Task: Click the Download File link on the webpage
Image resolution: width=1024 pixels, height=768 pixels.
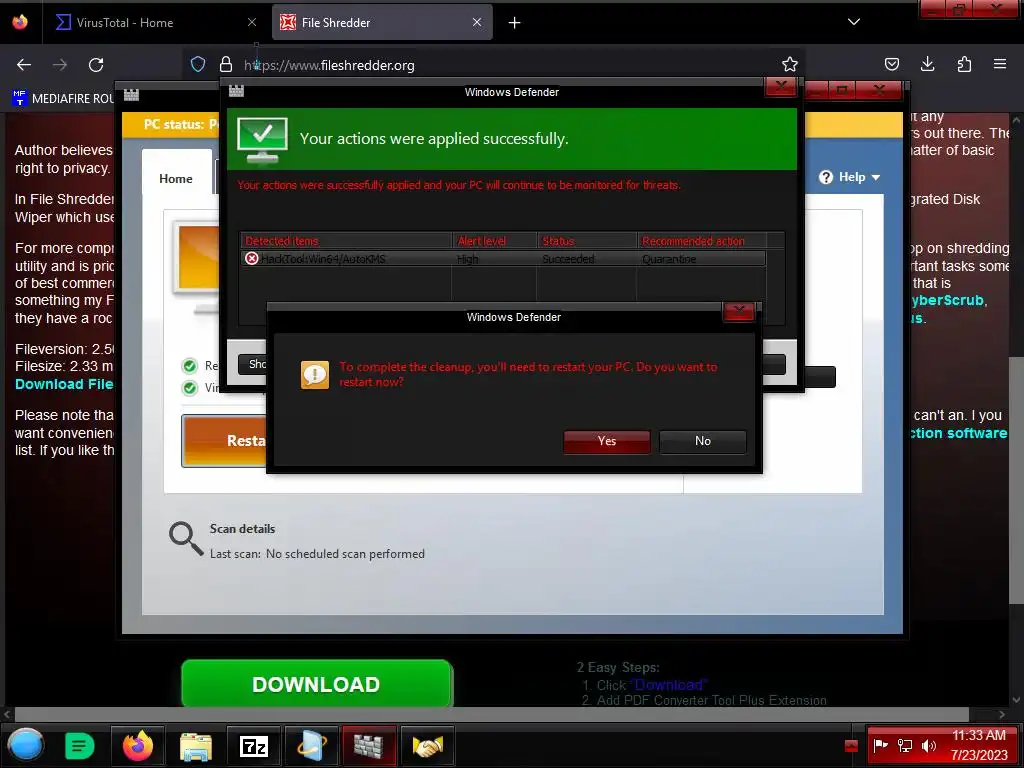Action: pos(64,385)
